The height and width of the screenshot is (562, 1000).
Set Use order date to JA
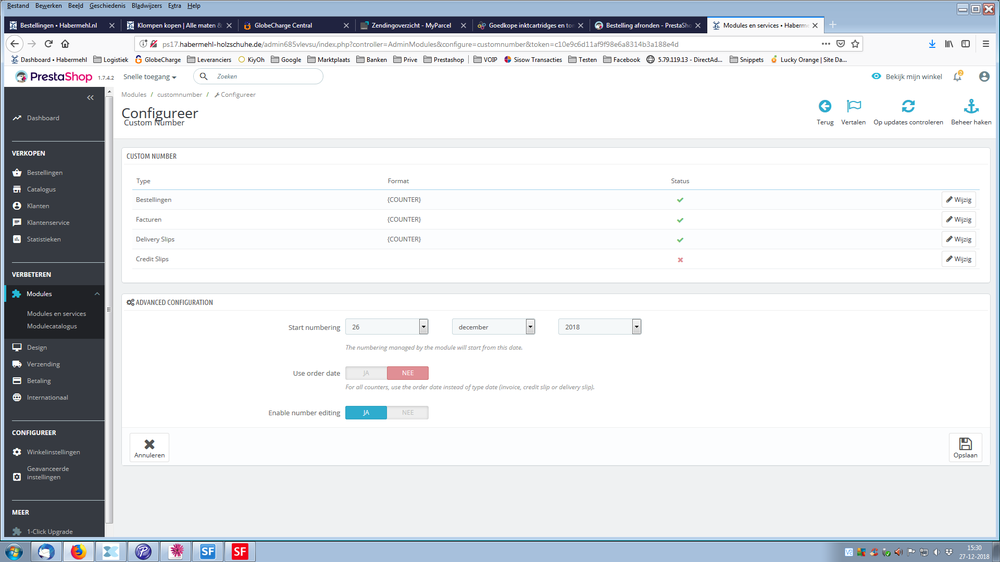366,373
